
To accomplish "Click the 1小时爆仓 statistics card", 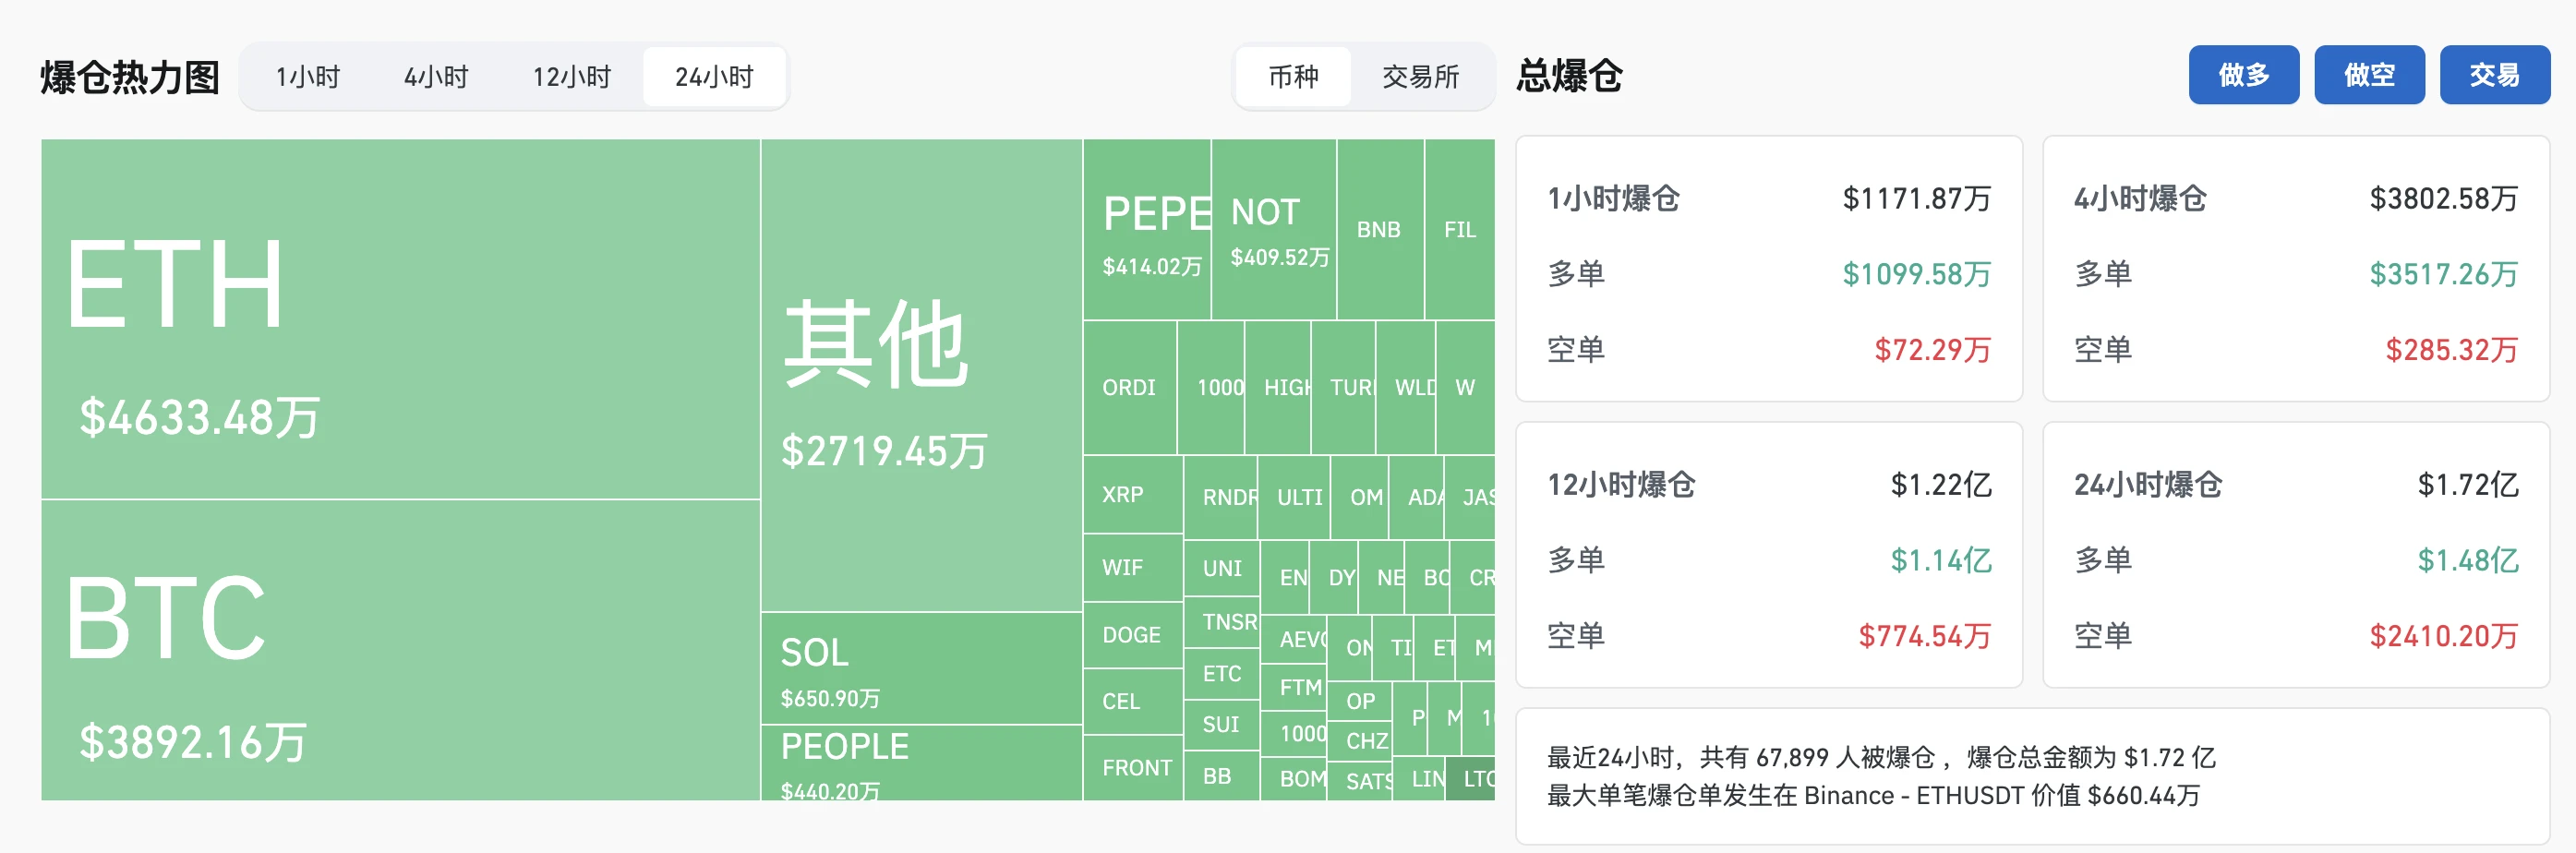I will pos(1768,270).
